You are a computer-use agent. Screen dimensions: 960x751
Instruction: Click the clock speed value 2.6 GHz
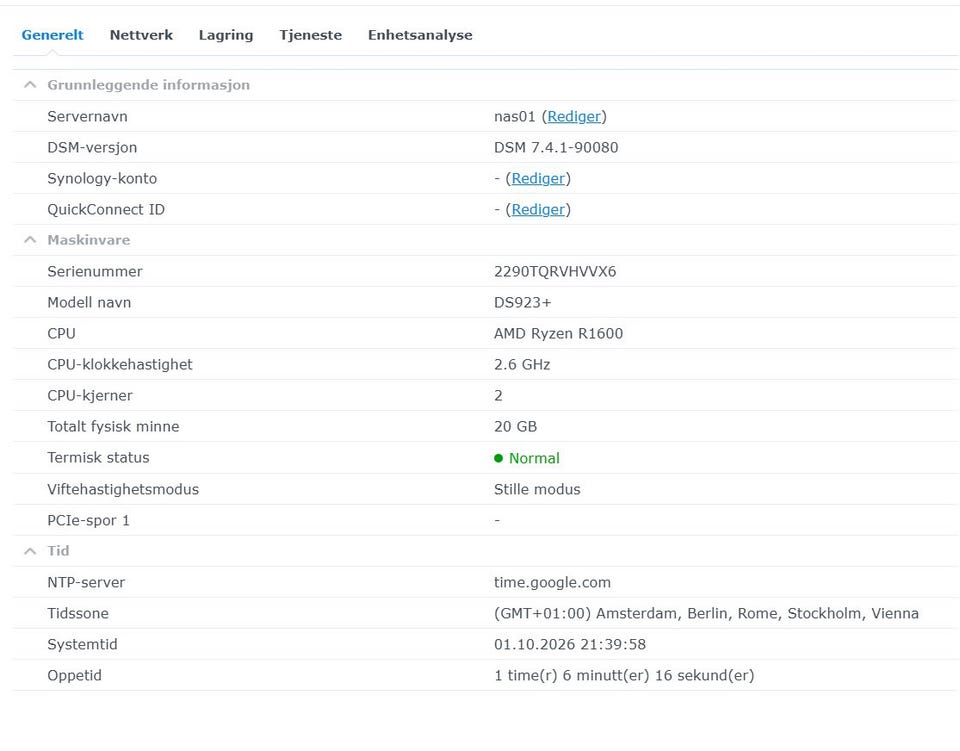tap(522, 365)
